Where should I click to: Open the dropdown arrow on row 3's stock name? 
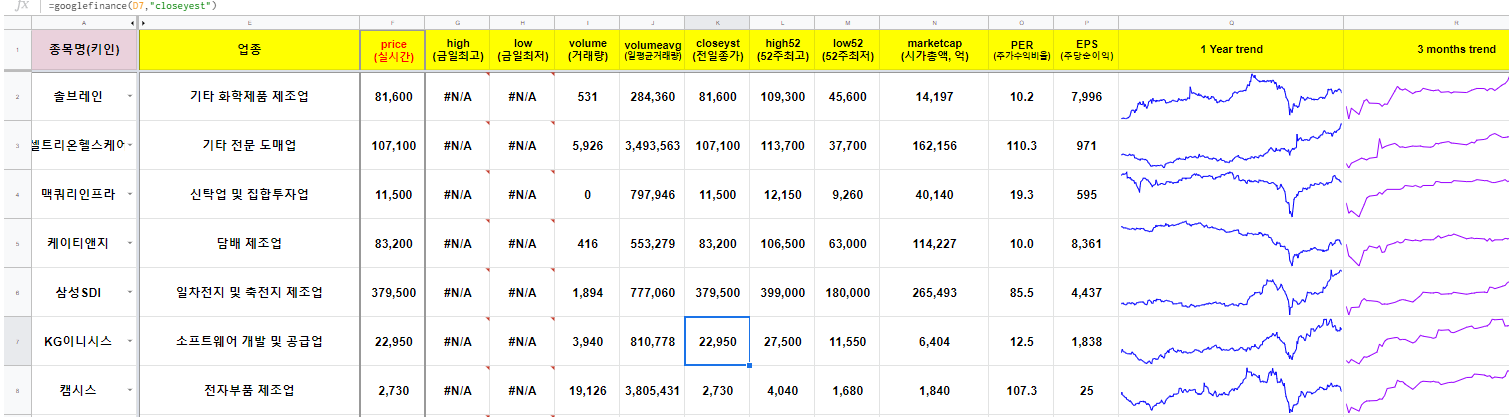[x=130, y=146]
